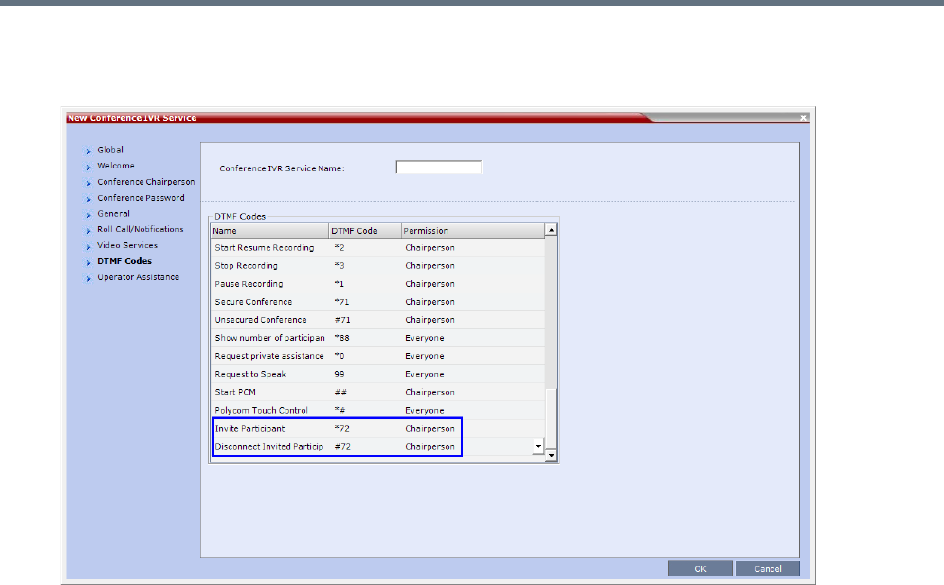Click the Cancel button
This screenshot has width=944, height=585.
pos(768,568)
